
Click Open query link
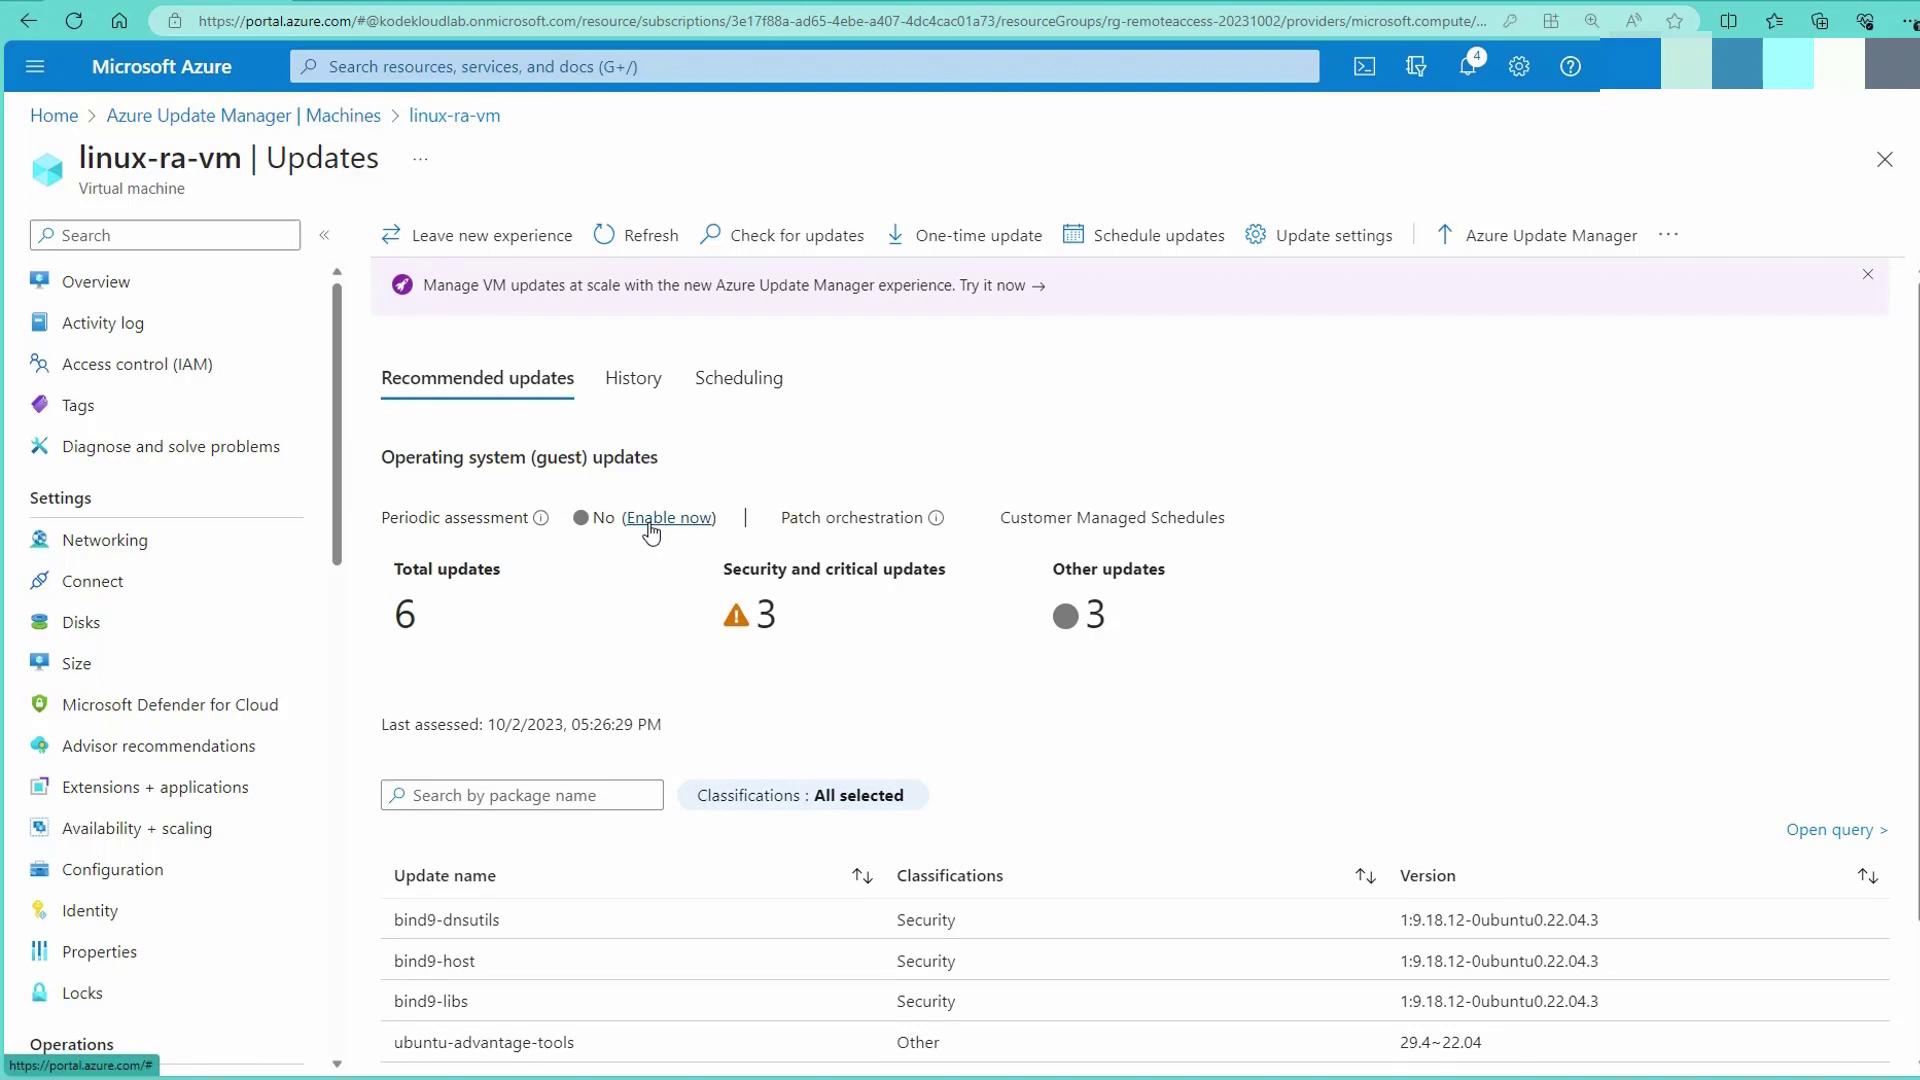[x=1836, y=830]
